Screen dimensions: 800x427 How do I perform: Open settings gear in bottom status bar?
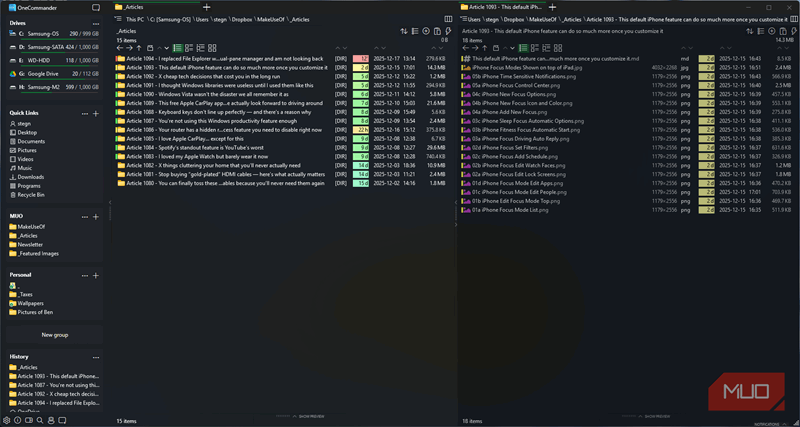pos(6,420)
